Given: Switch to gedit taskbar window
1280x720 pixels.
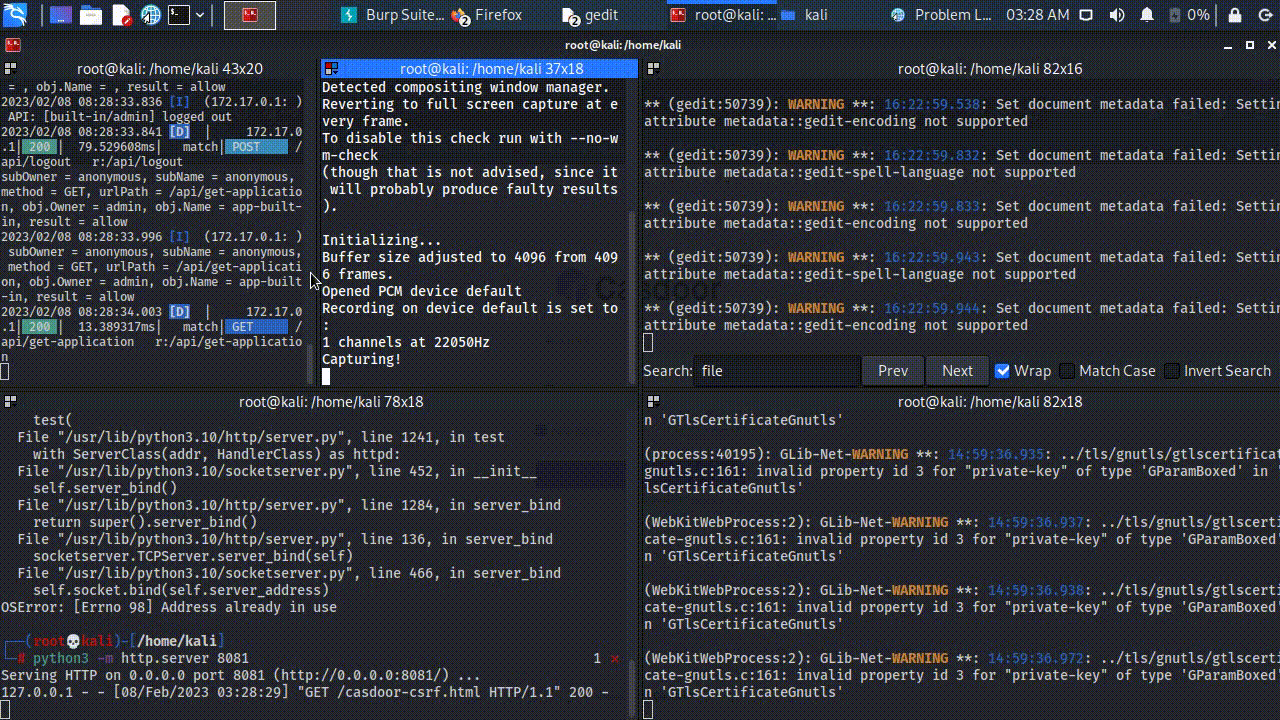Looking at the screenshot, I should pos(590,15).
